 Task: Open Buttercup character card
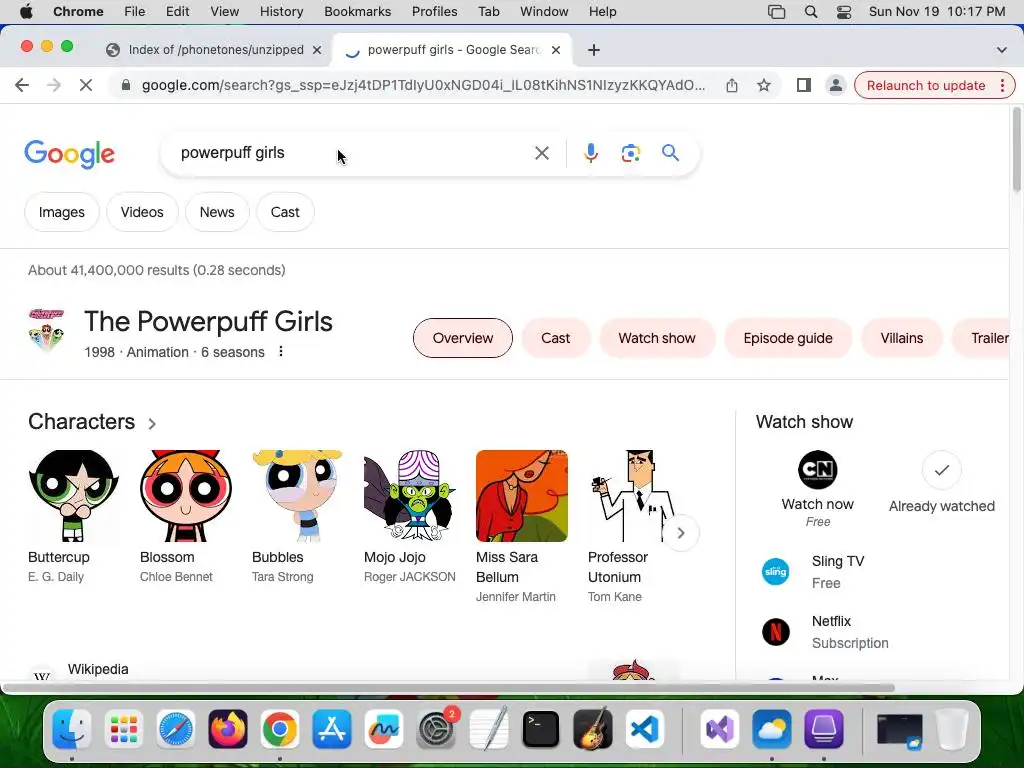74,517
